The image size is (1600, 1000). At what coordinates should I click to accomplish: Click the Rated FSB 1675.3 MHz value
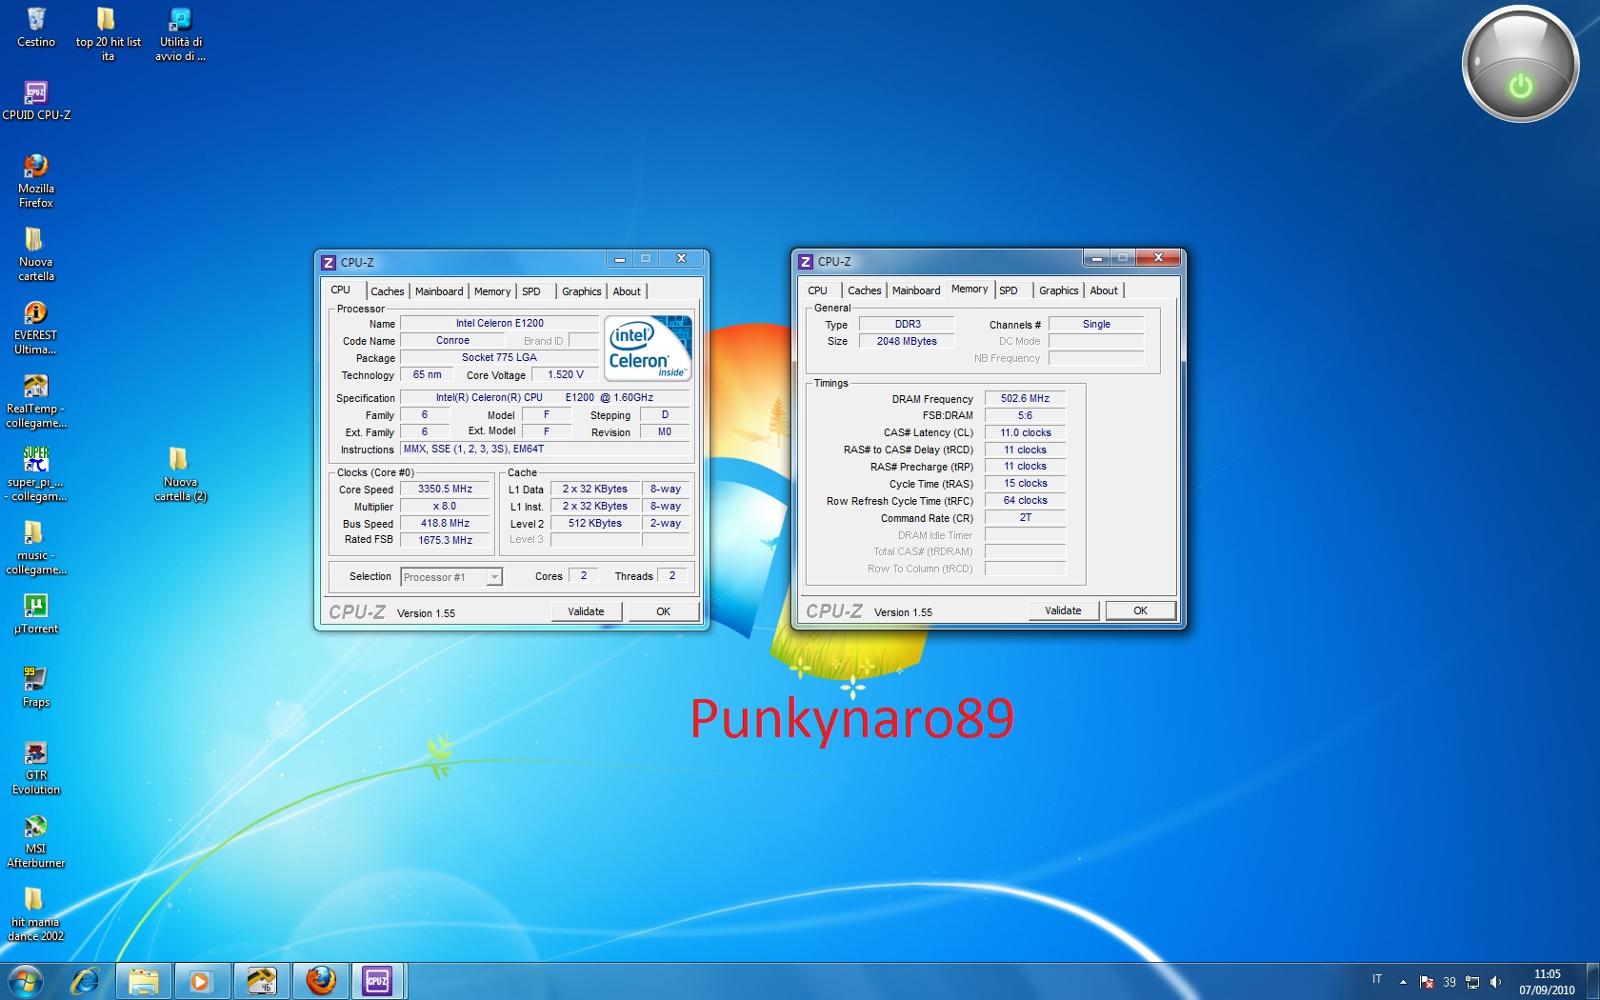pyautogui.click(x=445, y=541)
